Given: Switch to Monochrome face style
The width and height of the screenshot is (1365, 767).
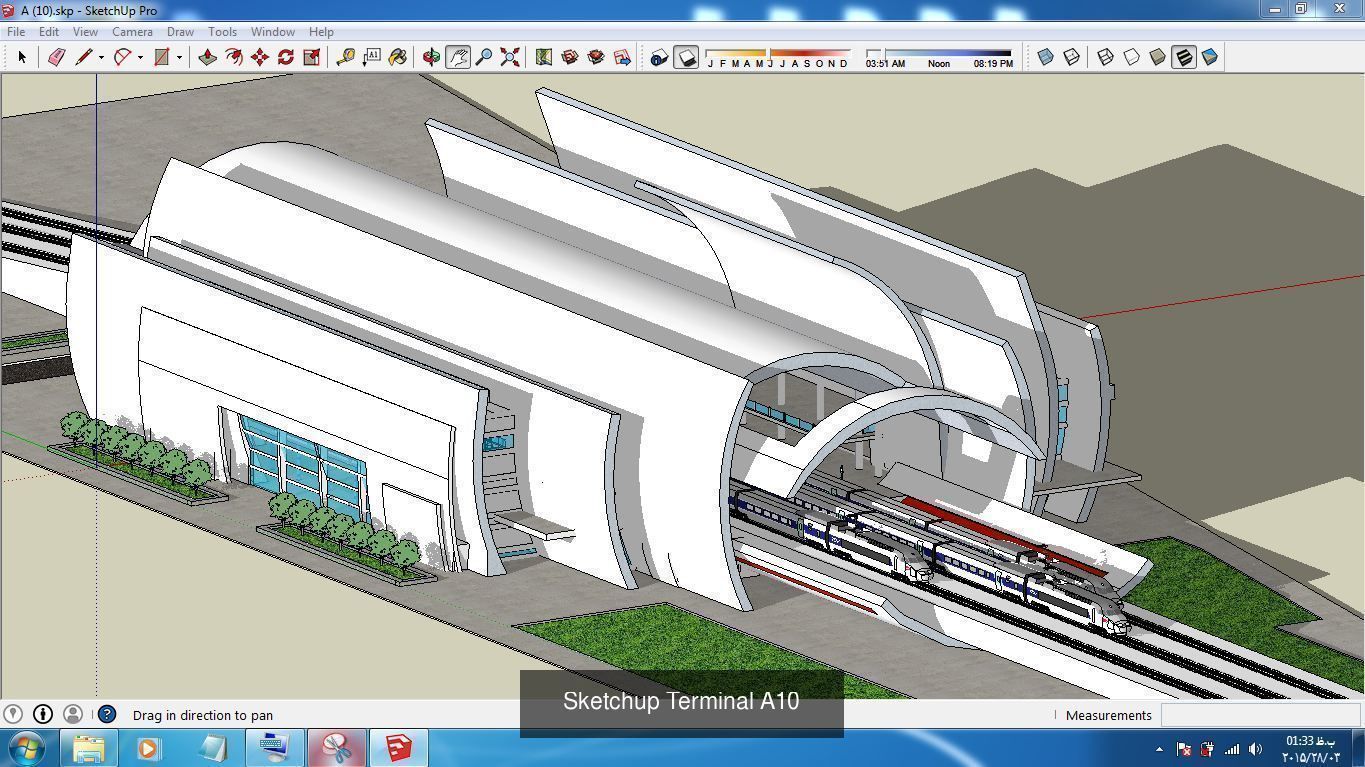Looking at the screenshot, I should coord(1209,57).
